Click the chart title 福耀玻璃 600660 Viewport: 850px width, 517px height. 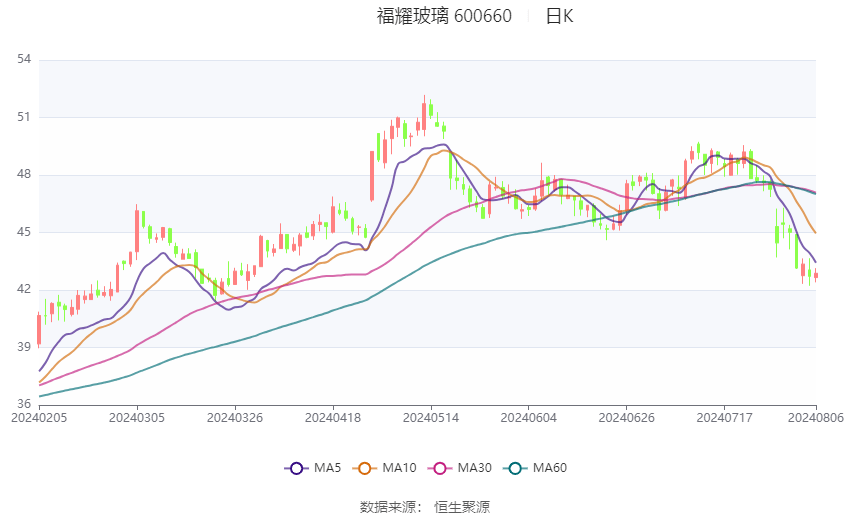click(444, 16)
